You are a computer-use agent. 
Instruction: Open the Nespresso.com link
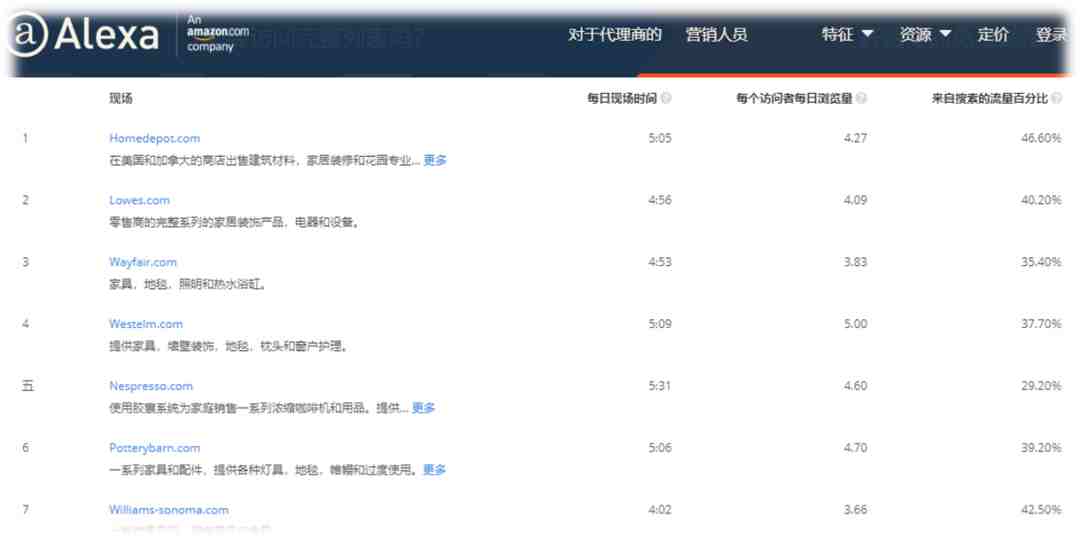[x=151, y=385]
